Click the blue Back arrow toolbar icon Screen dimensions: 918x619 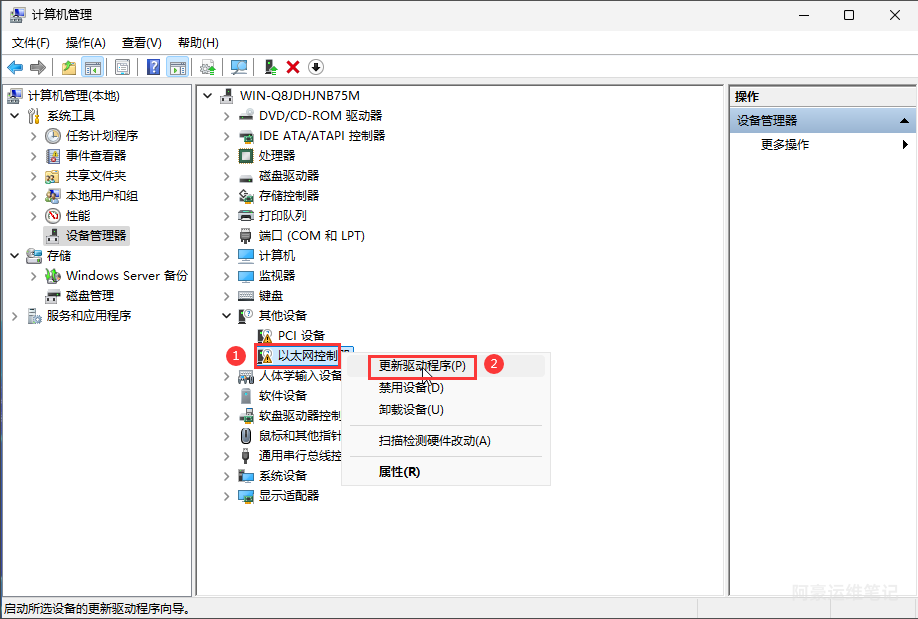click(15, 67)
